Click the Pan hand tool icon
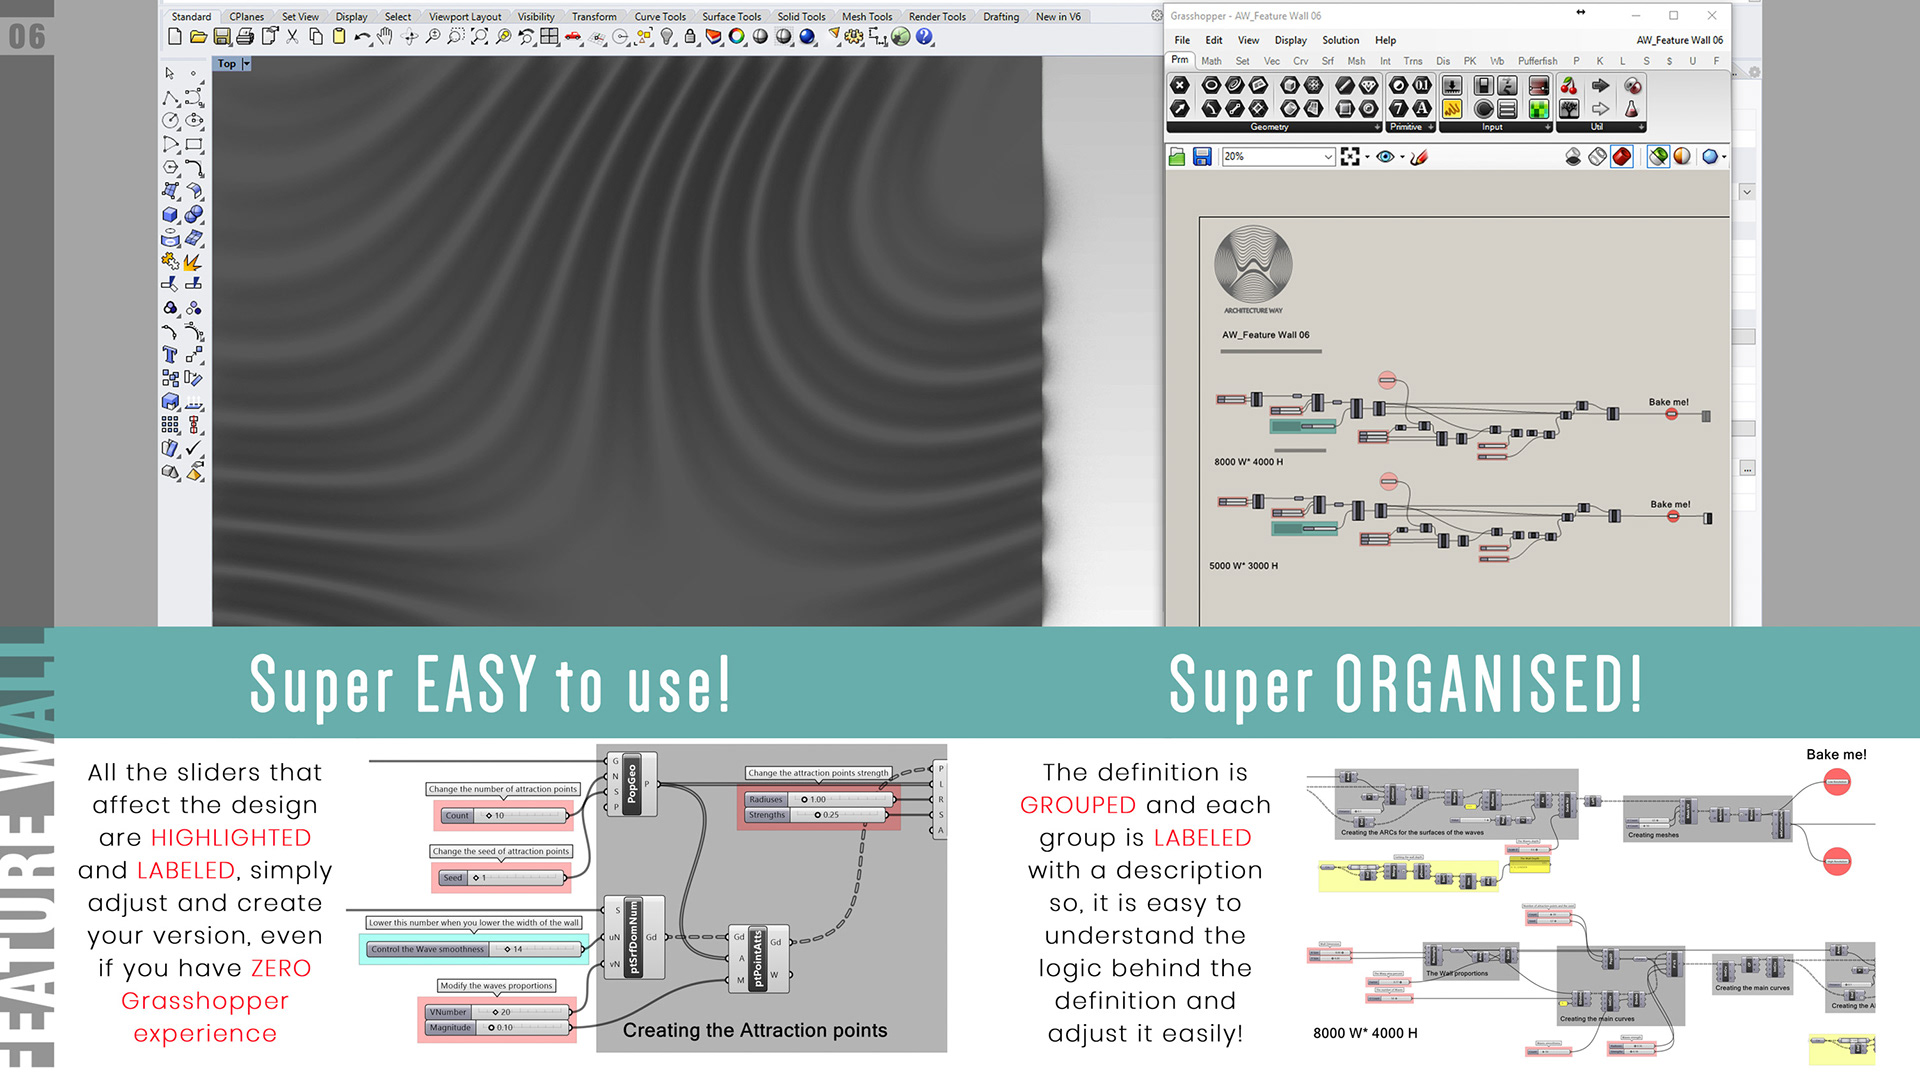 tap(385, 37)
